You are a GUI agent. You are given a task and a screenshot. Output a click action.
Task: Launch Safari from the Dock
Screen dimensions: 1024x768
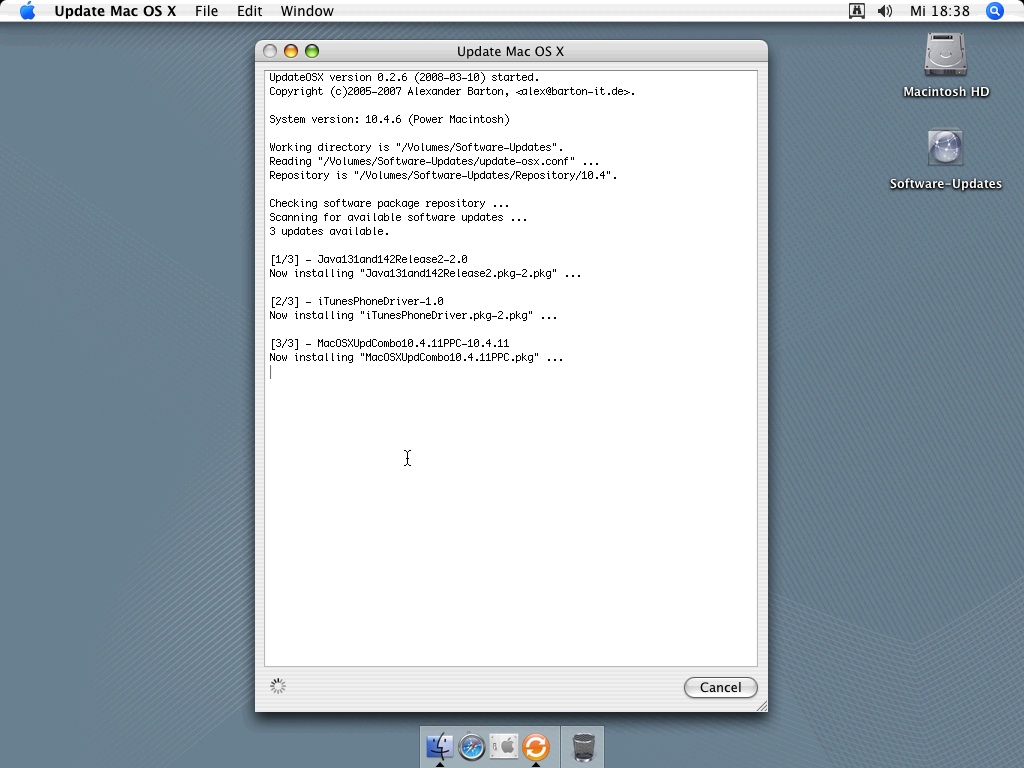coord(472,746)
